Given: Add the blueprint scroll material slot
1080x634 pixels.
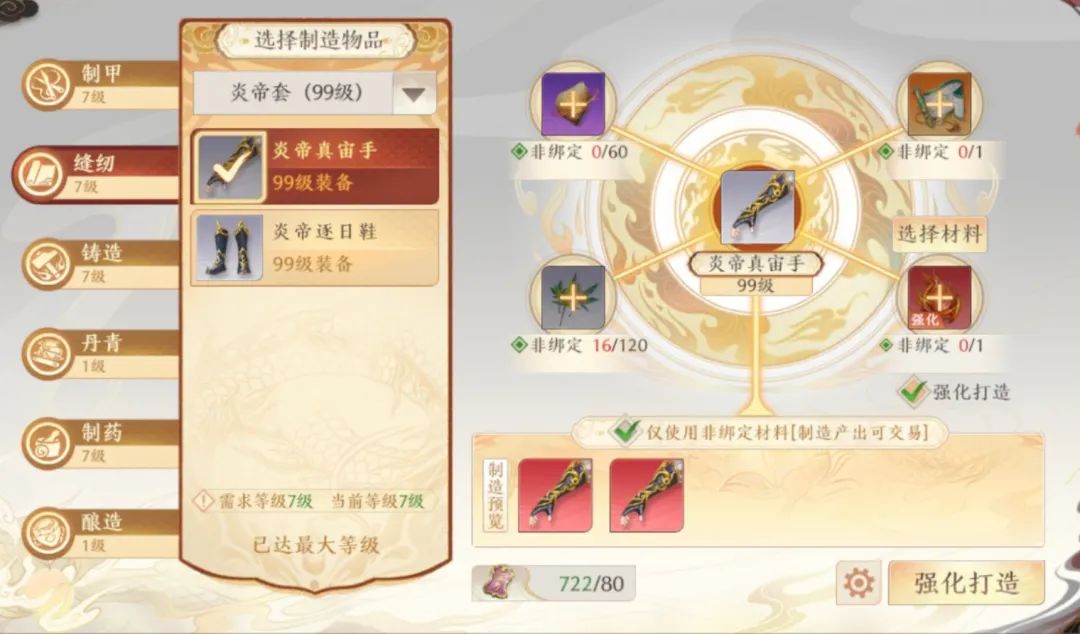Looking at the screenshot, I should pyautogui.click(x=939, y=104).
